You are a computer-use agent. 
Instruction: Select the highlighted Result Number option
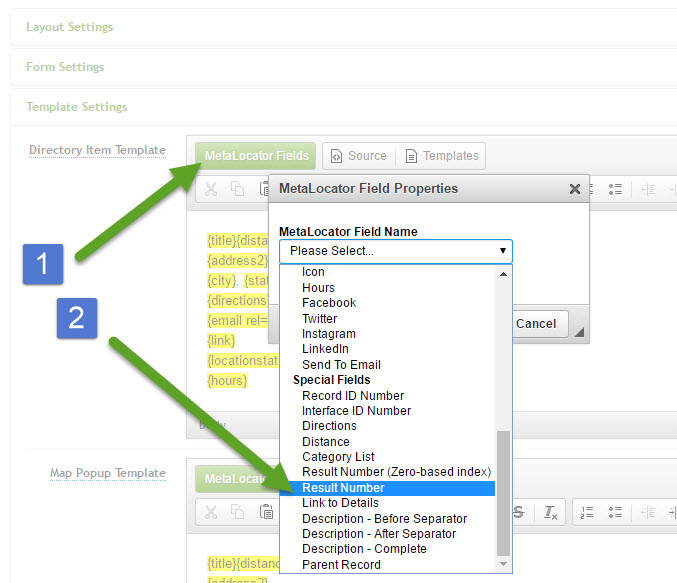pos(387,488)
